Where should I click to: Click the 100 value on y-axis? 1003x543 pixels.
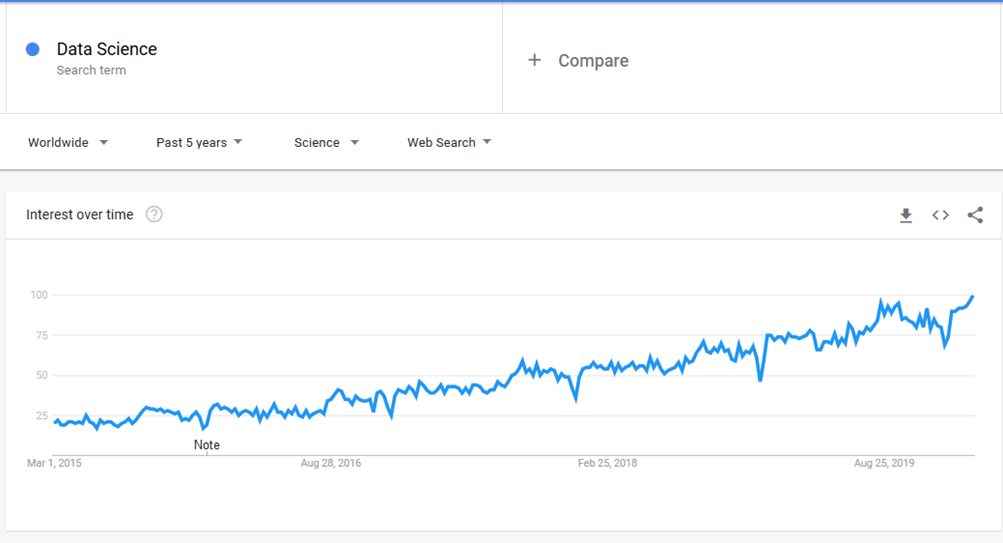coord(39,295)
